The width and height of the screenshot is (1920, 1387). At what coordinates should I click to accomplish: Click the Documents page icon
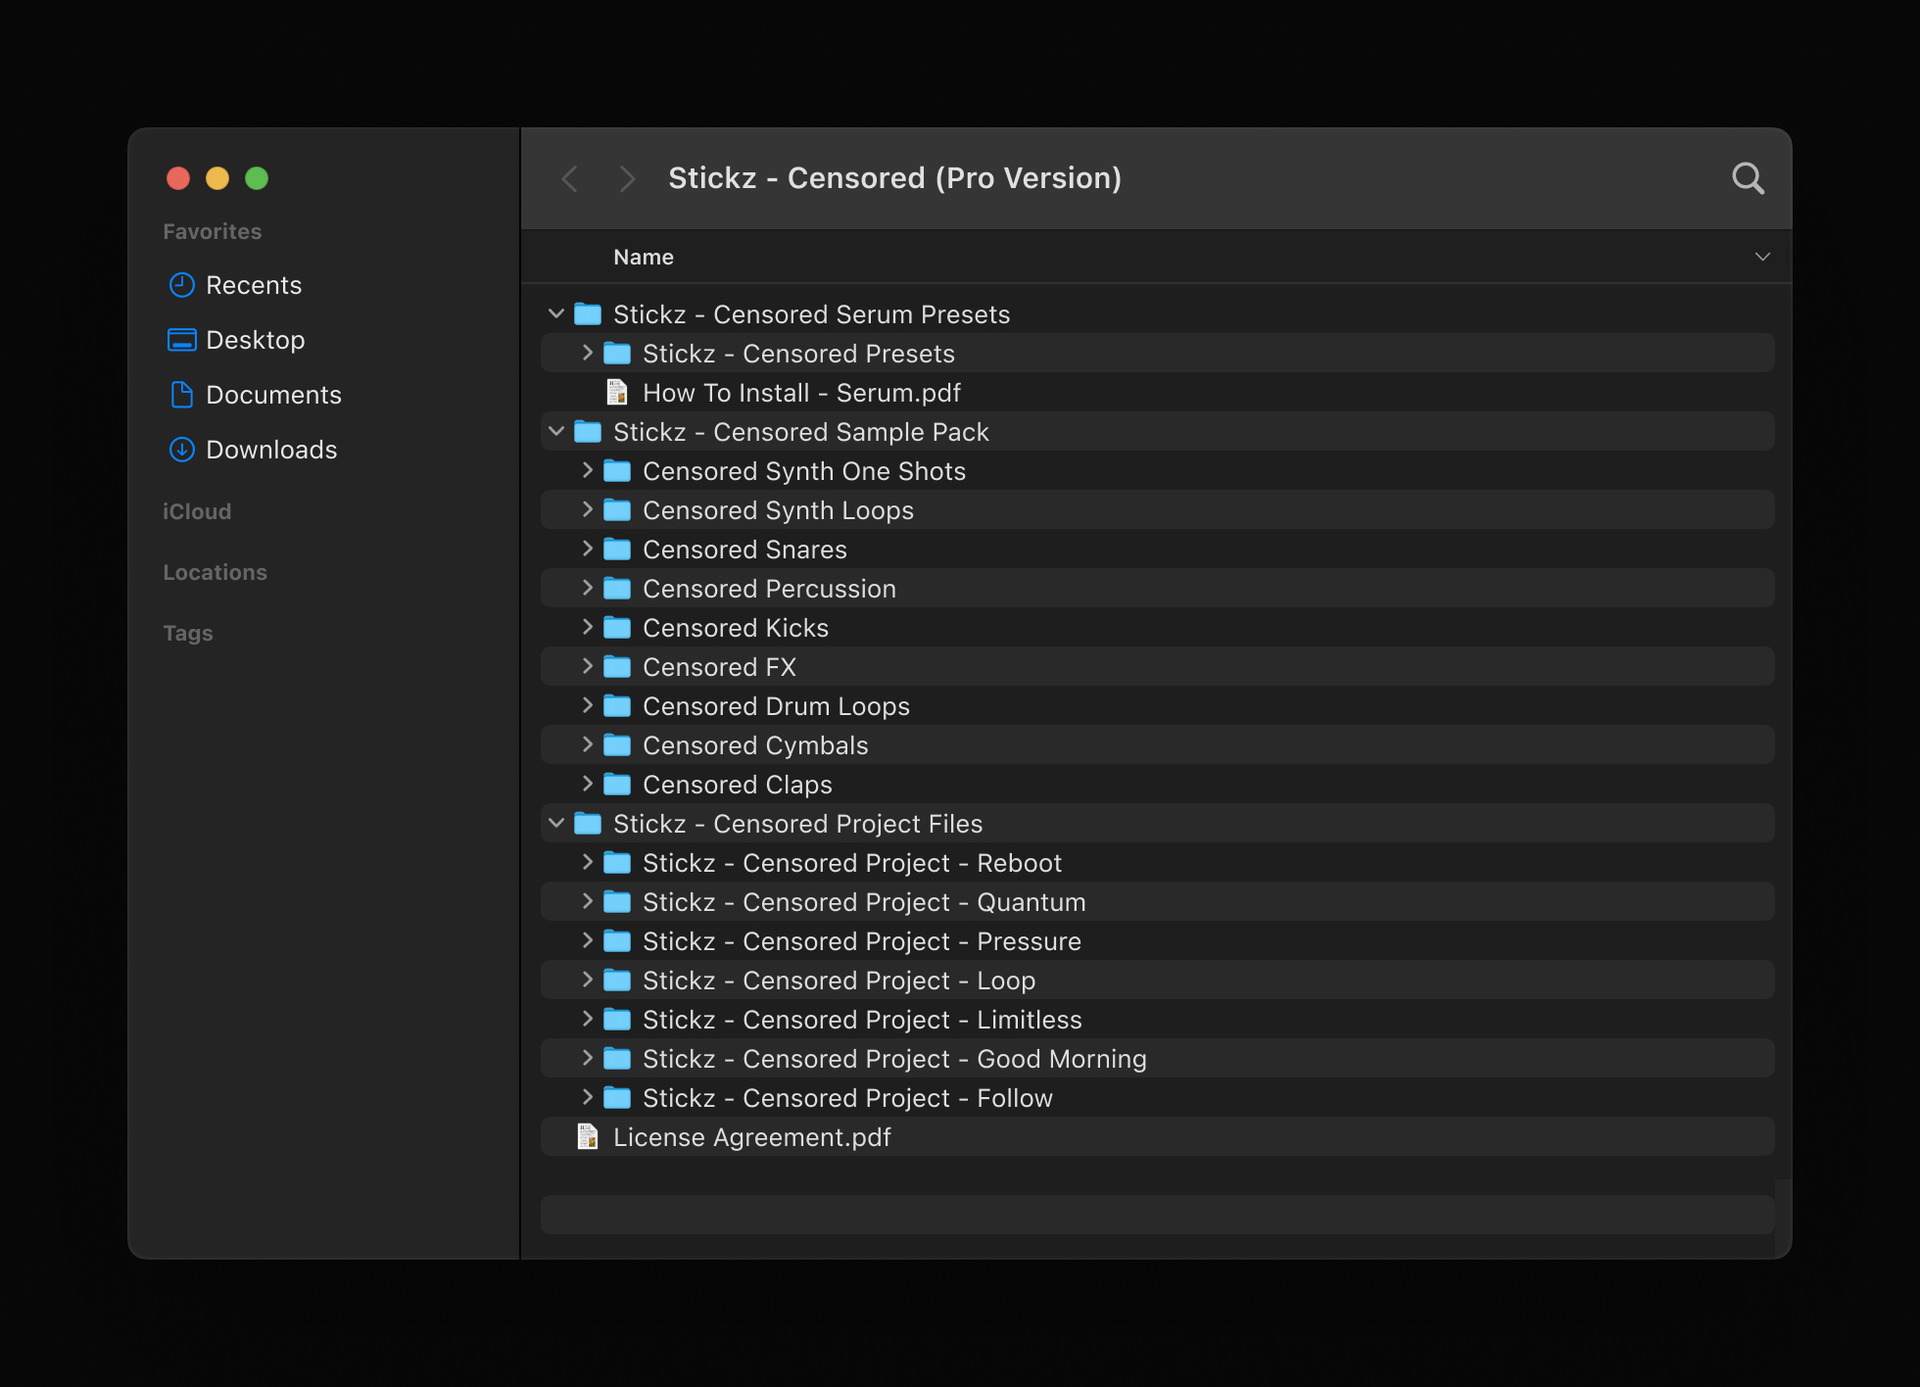181,395
